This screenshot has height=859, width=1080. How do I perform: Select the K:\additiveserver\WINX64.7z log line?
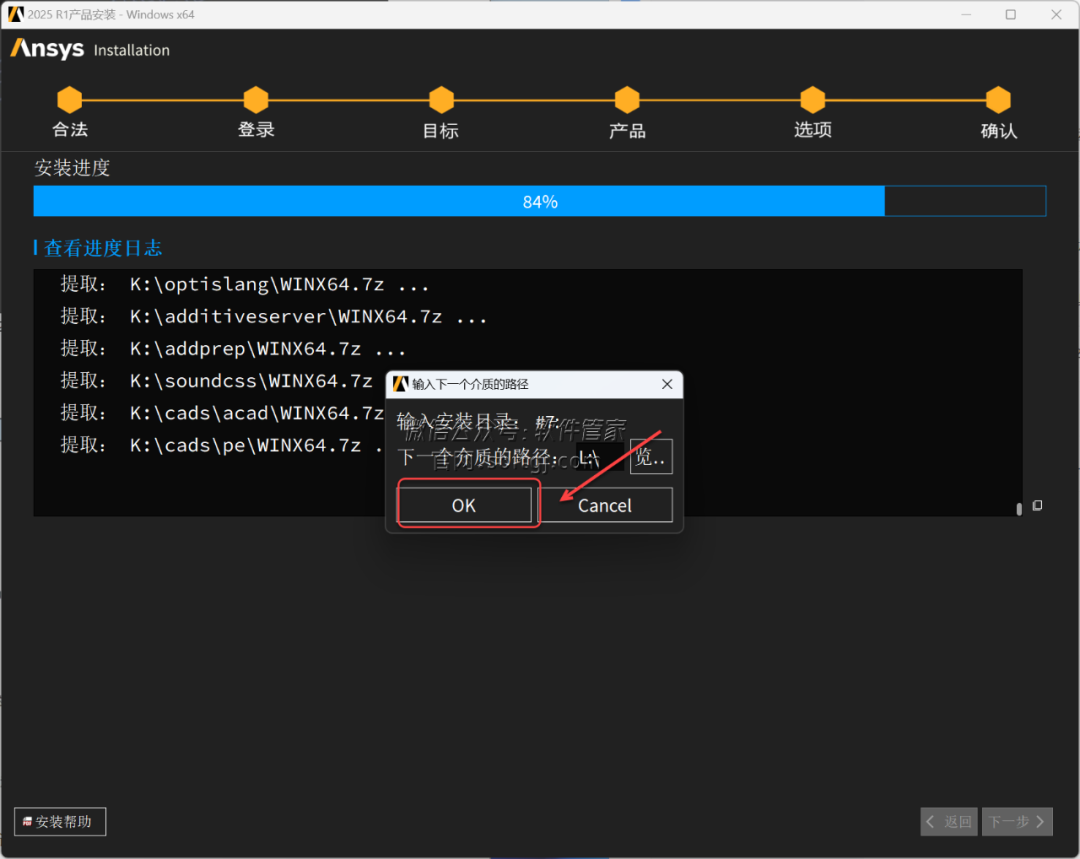pos(273,316)
